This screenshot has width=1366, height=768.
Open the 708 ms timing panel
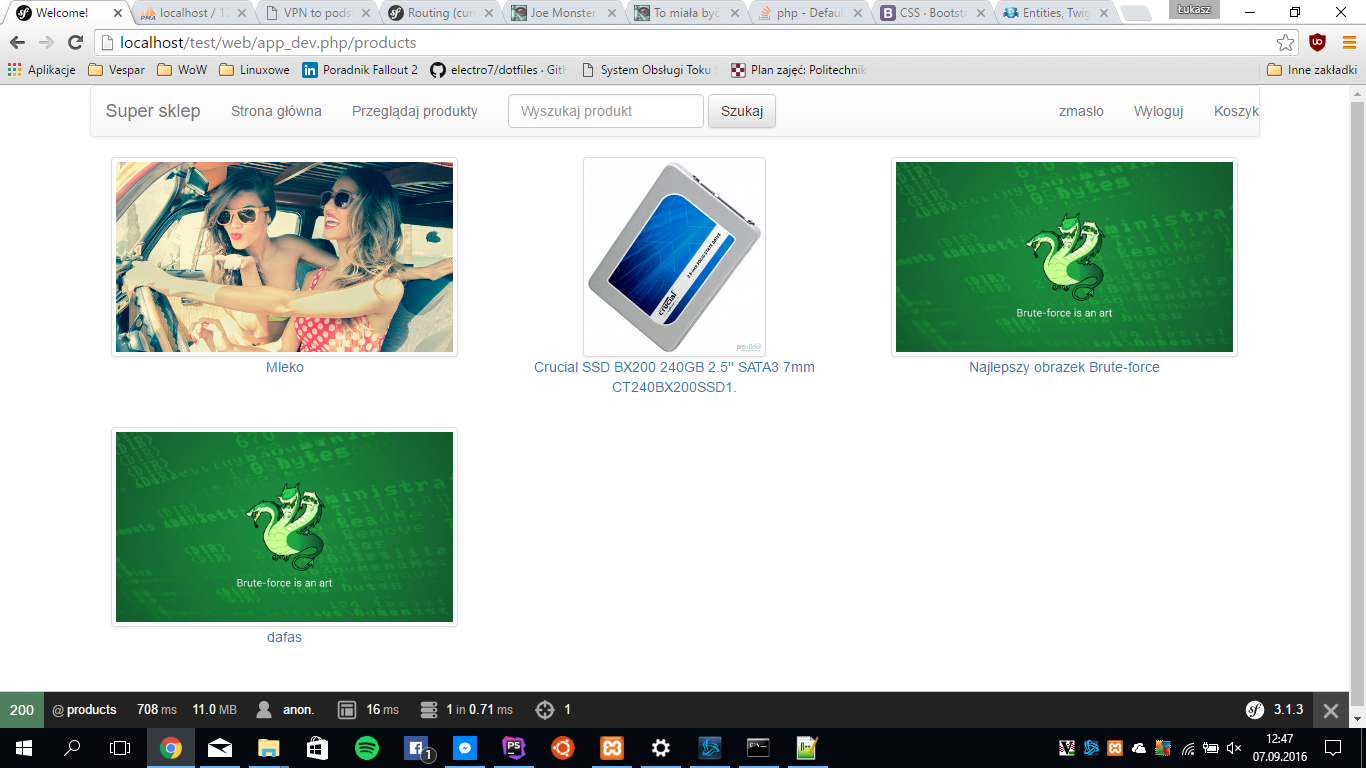pyautogui.click(x=157, y=709)
